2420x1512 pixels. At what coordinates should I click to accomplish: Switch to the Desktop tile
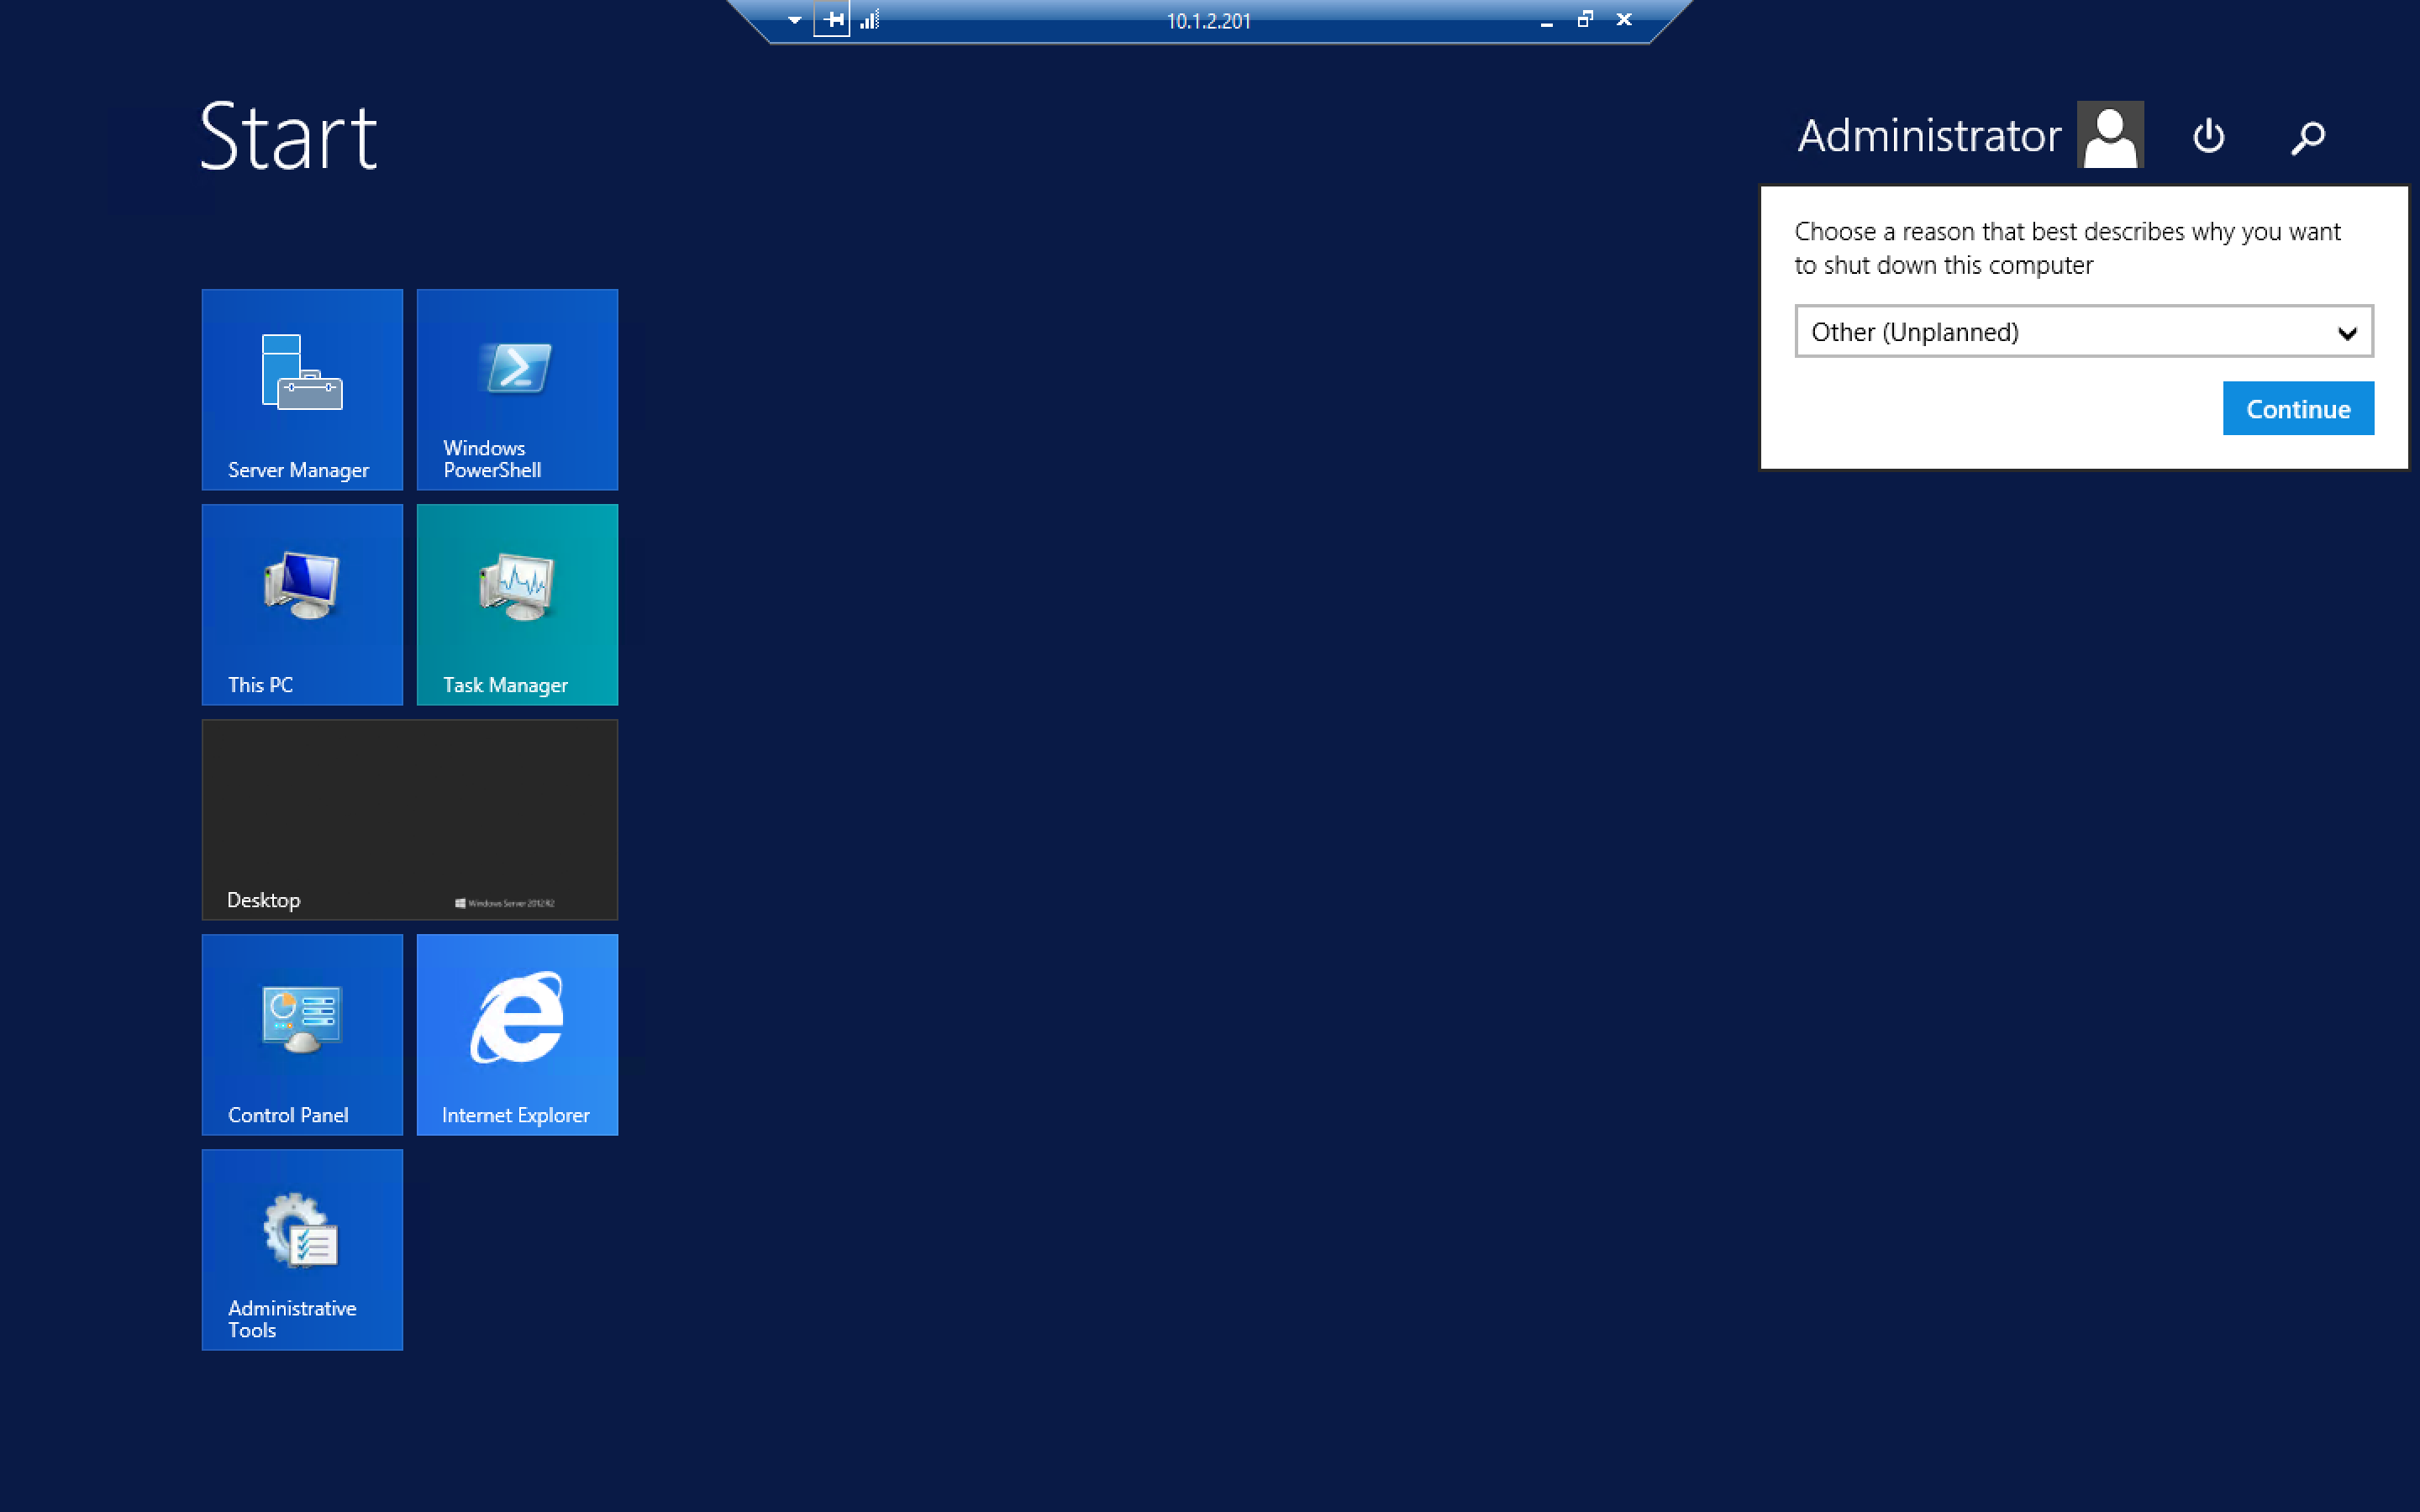409,819
